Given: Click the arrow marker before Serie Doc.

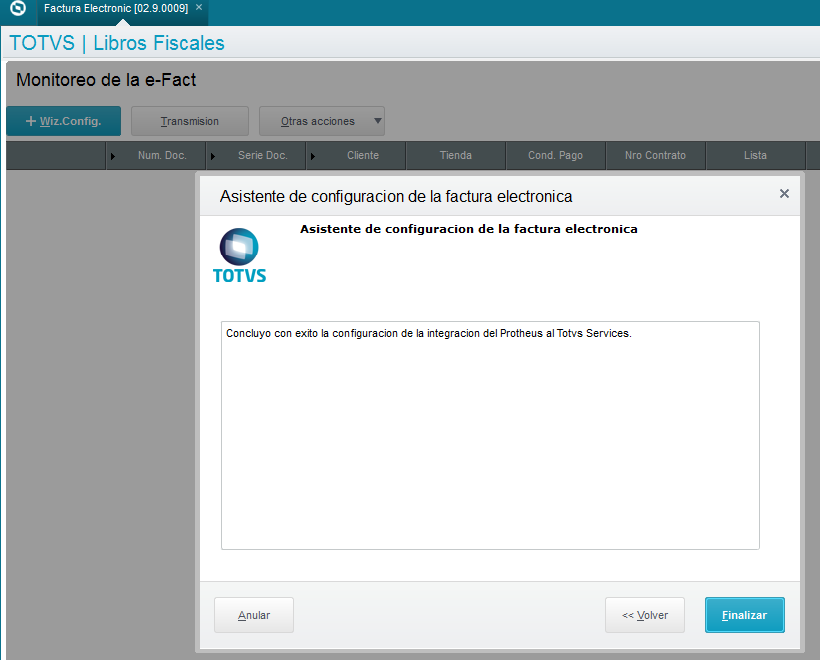Looking at the screenshot, I should tap(213, 156).
